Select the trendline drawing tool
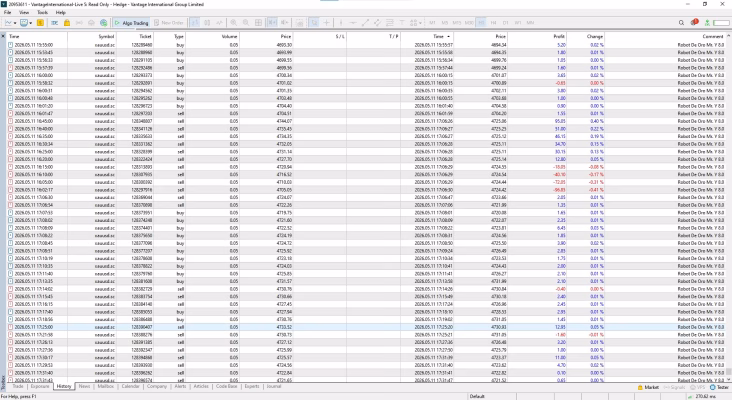The image size is (732, 400). [x=365, y=22]
